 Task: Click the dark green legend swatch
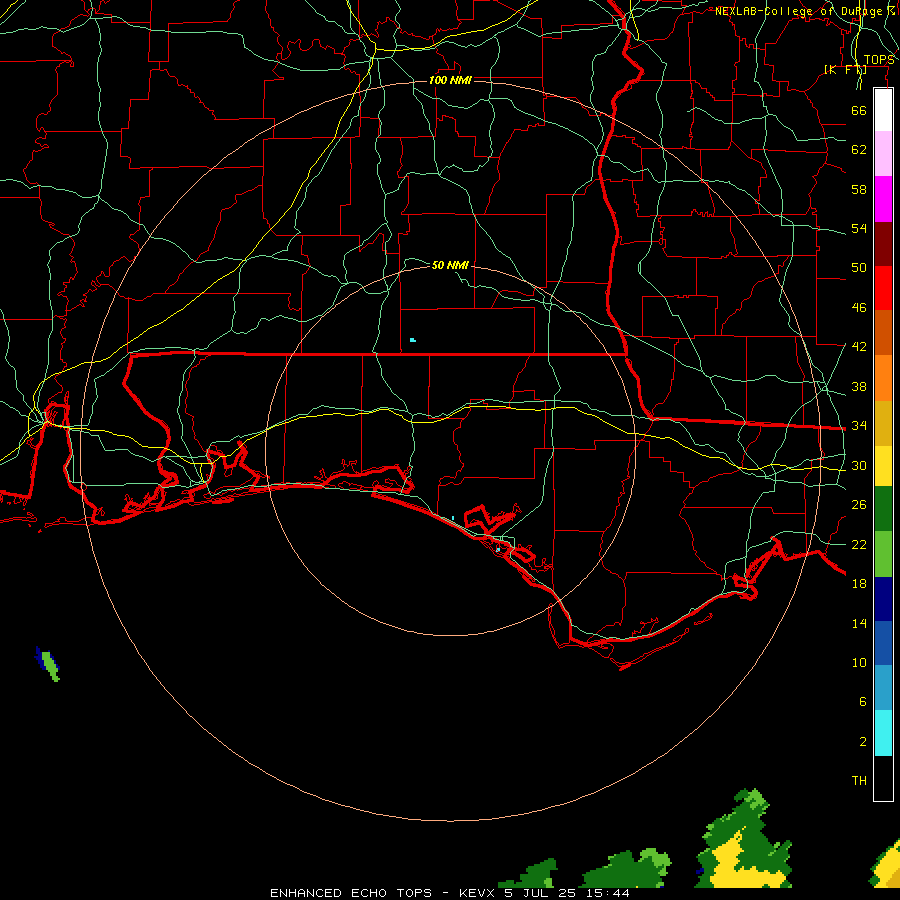tap(883, 509)
